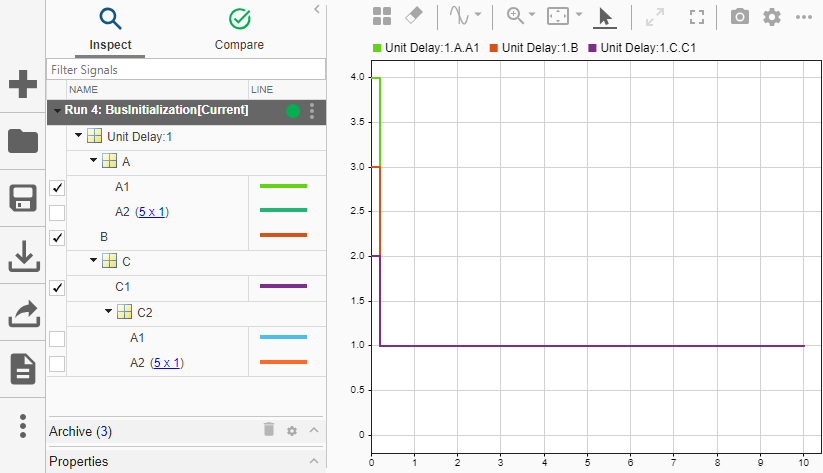This screenshot has width=823, height=473.
Task: Select the zoom in magnifier tool
Action: 515,16
